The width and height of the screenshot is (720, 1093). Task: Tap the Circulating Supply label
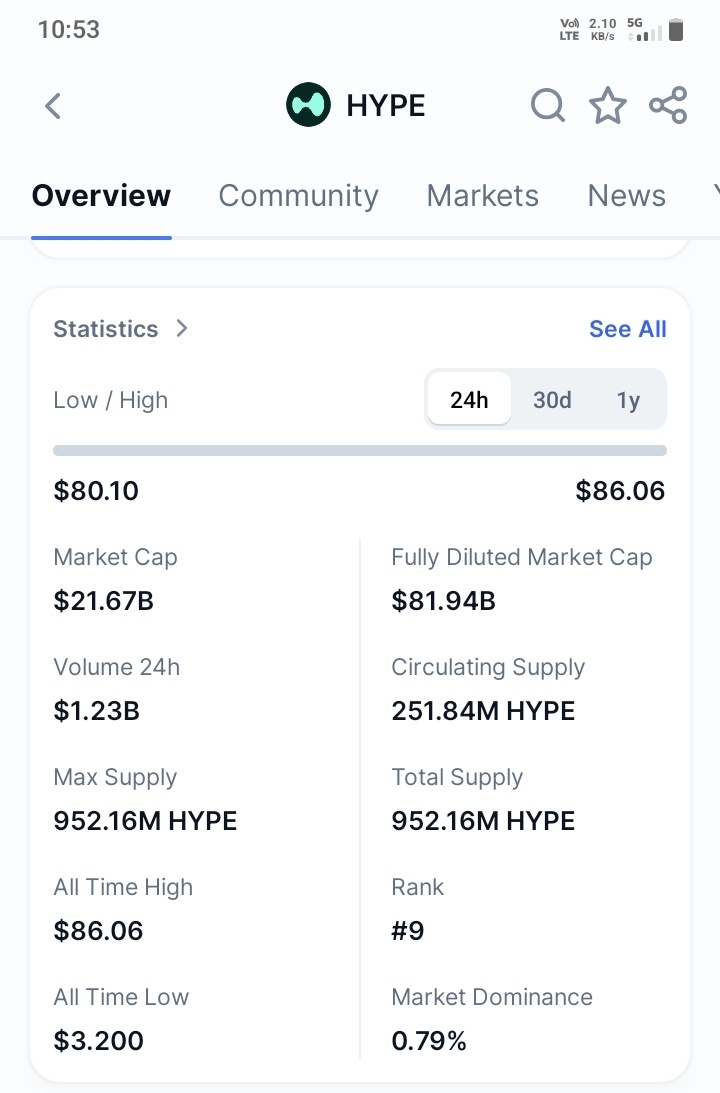(x=488, y=668)
